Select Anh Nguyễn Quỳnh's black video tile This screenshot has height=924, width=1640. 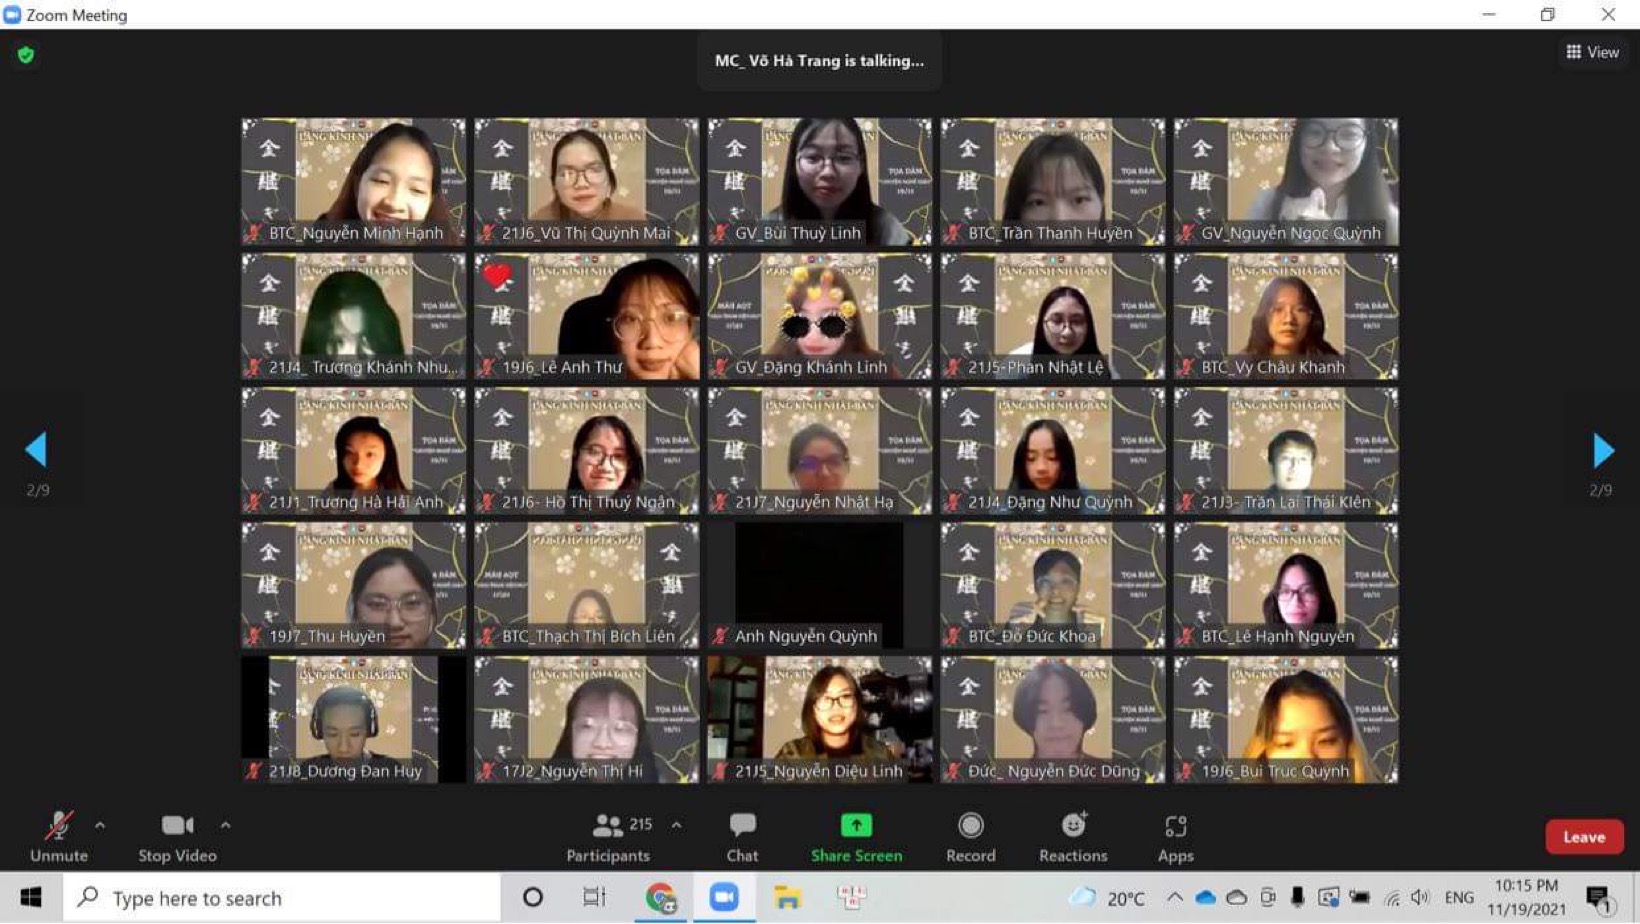pos(819,585)
